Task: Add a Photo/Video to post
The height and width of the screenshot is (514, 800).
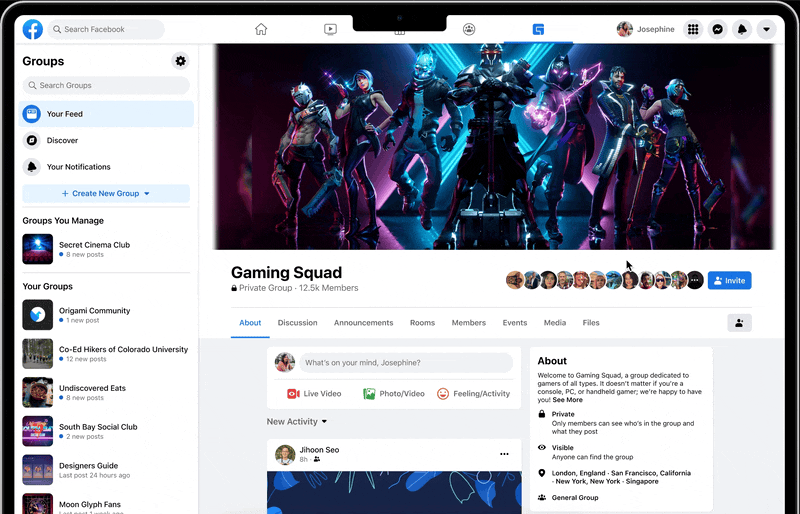Action: tap(394, 394)
